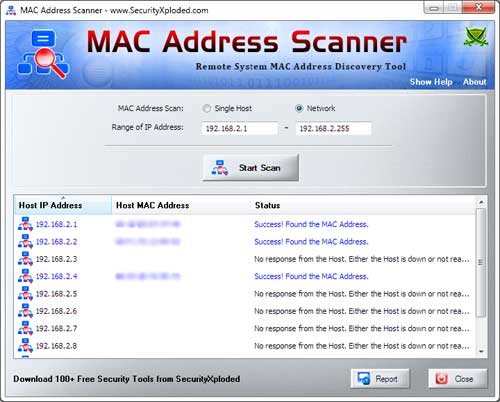Click blurred MAC address of 192.168.2.4
Image resolution: width=500 pixels, height=402 pixels.
click(x=148, y=276)
